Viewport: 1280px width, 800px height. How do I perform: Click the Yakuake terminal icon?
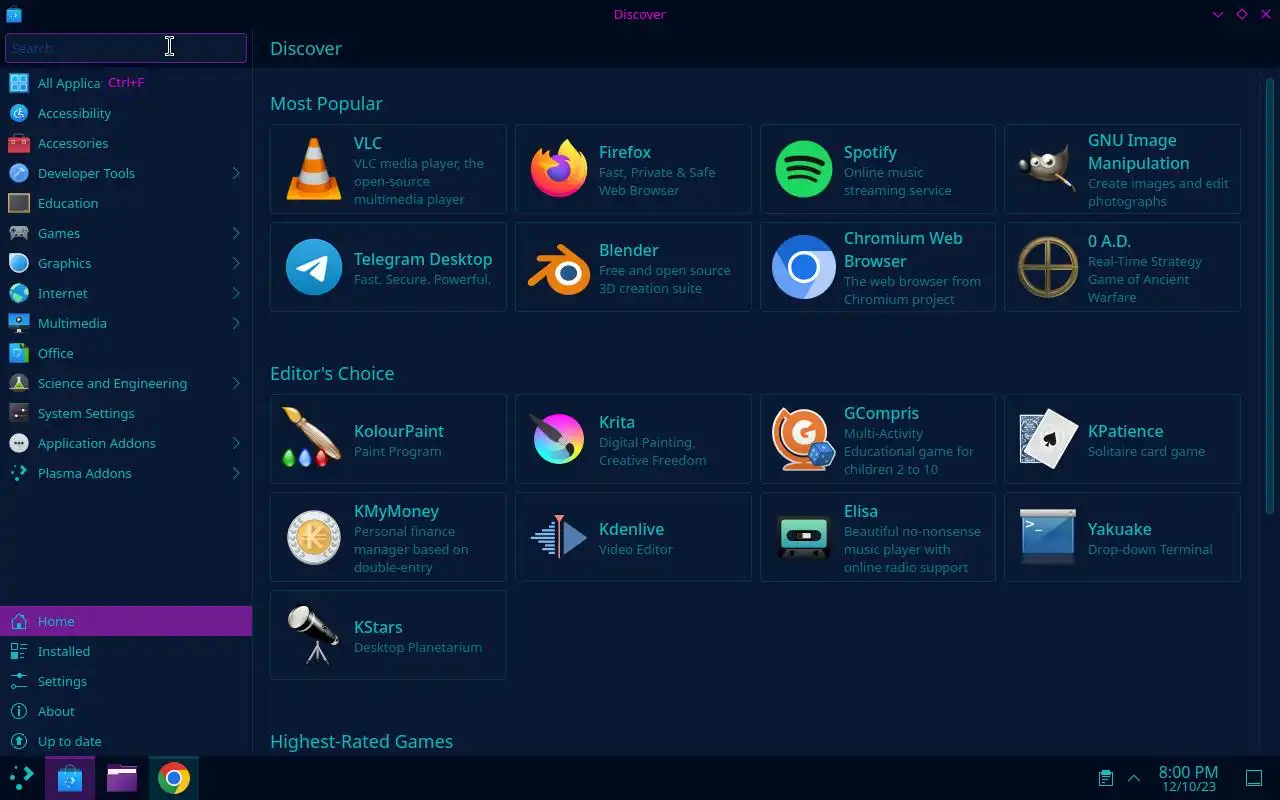[1048, 537]
